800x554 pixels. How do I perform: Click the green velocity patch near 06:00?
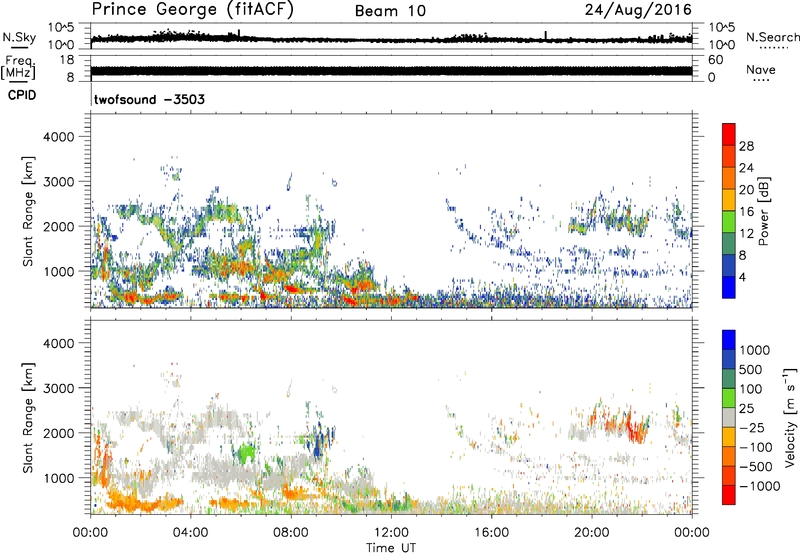(247, 451)
